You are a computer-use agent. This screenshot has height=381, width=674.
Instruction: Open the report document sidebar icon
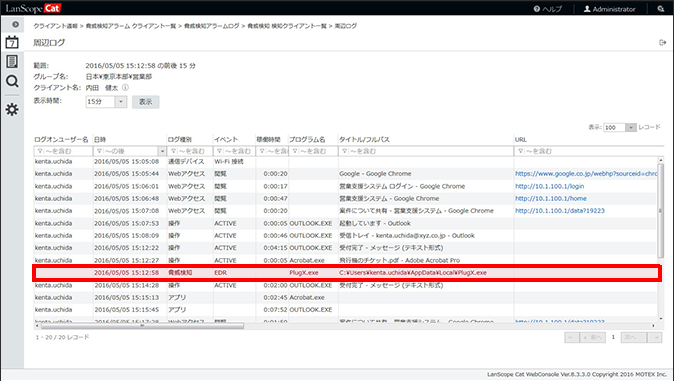tap(12, 61)
